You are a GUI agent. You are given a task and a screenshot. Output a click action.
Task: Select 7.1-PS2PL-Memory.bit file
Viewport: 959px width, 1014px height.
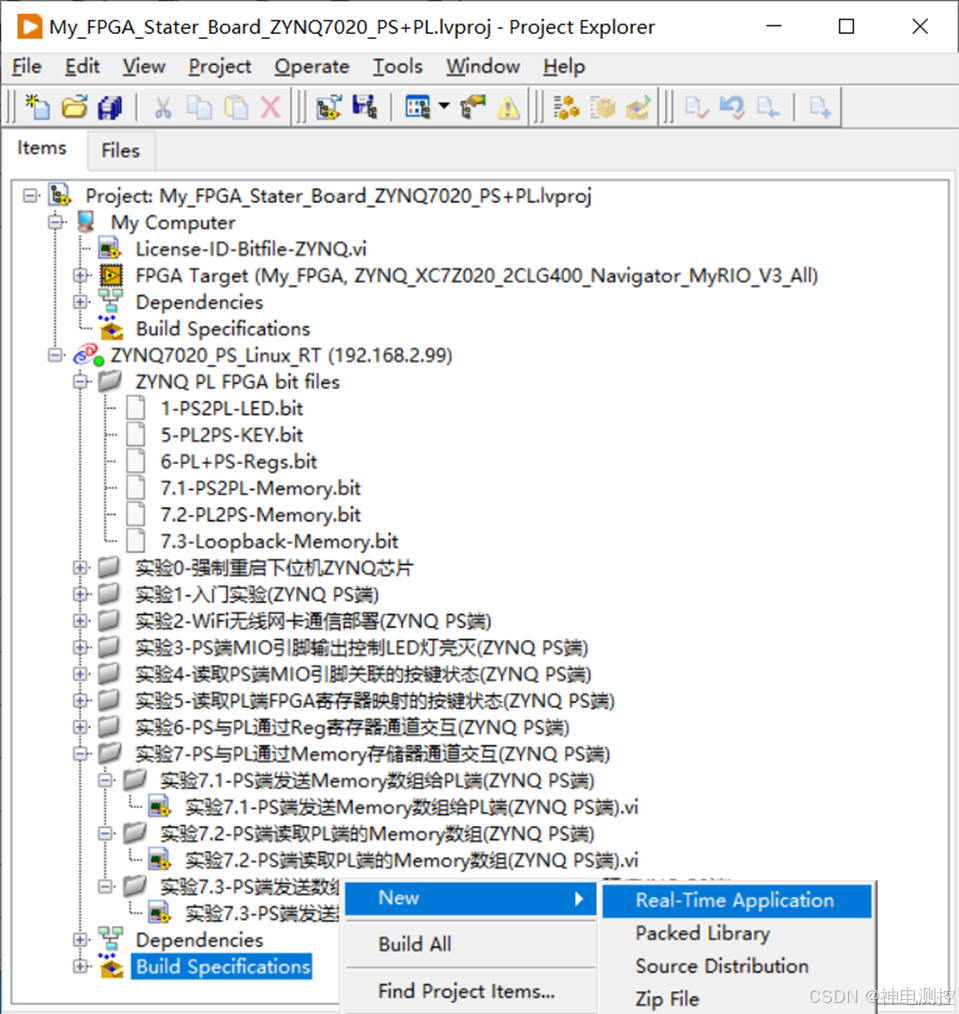(x=261, y=488)
